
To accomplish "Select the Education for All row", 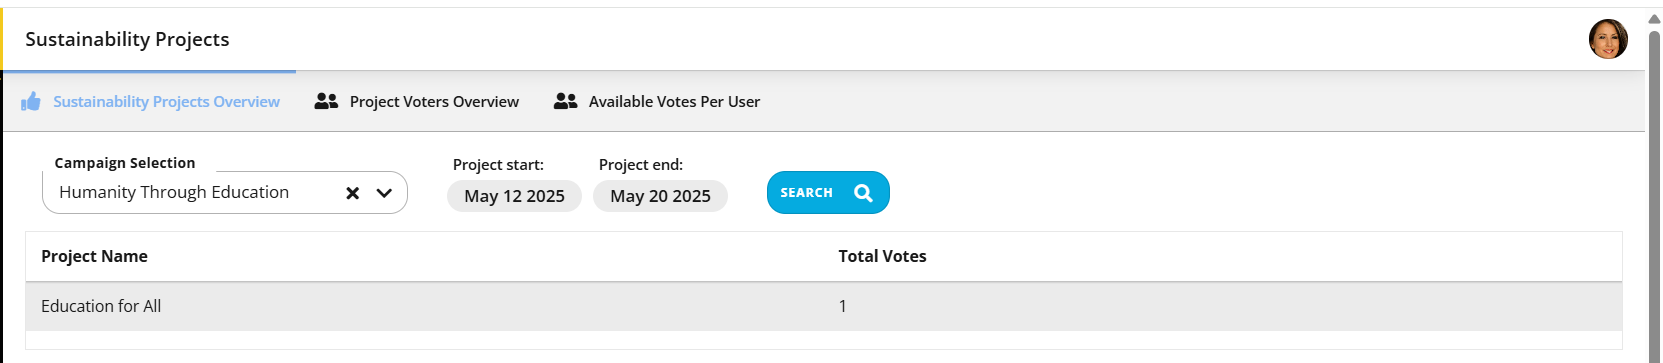I will [x=823, y=306].
